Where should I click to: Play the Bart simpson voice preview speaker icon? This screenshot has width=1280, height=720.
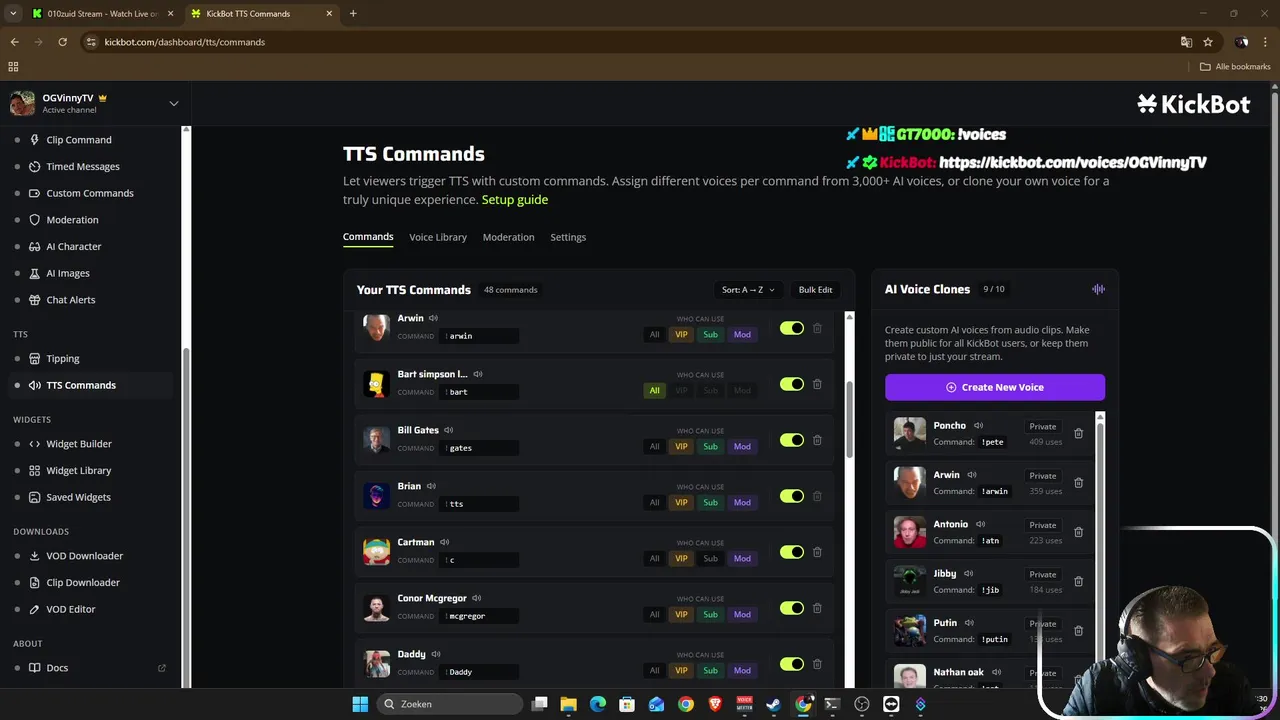[x=478, y=374]
